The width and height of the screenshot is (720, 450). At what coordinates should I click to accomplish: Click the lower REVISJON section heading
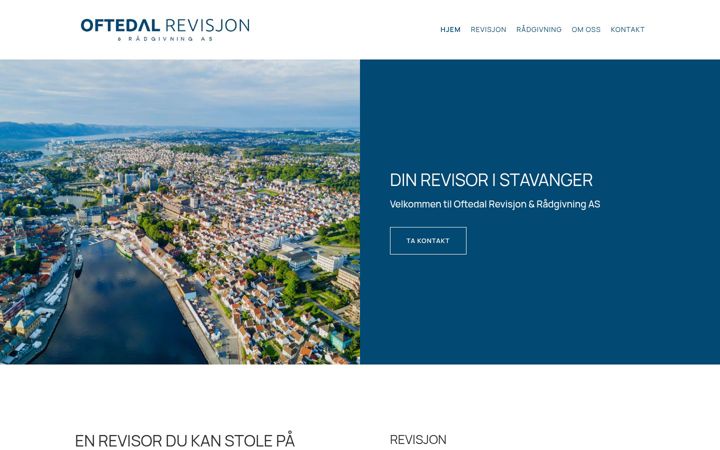point(418,440)
